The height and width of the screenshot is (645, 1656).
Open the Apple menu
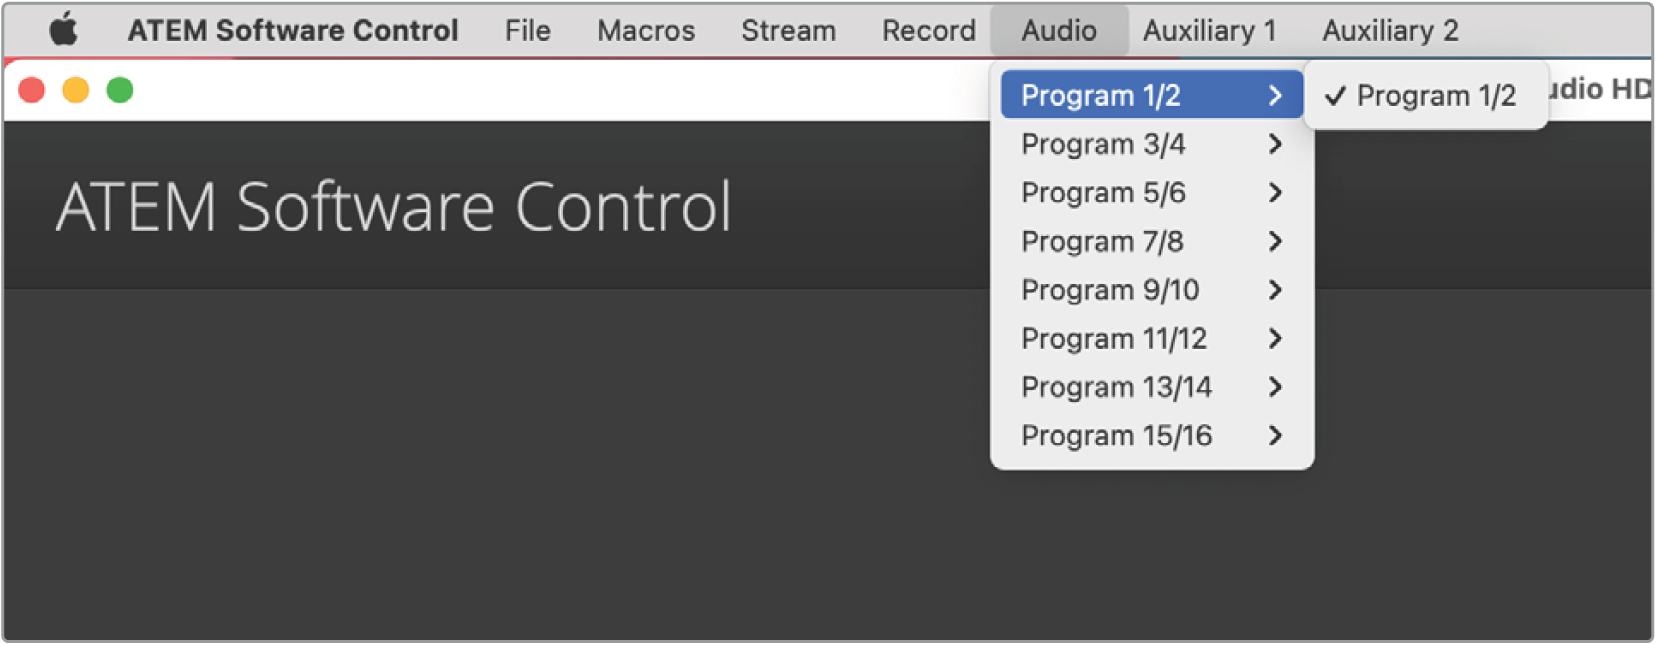64,30
